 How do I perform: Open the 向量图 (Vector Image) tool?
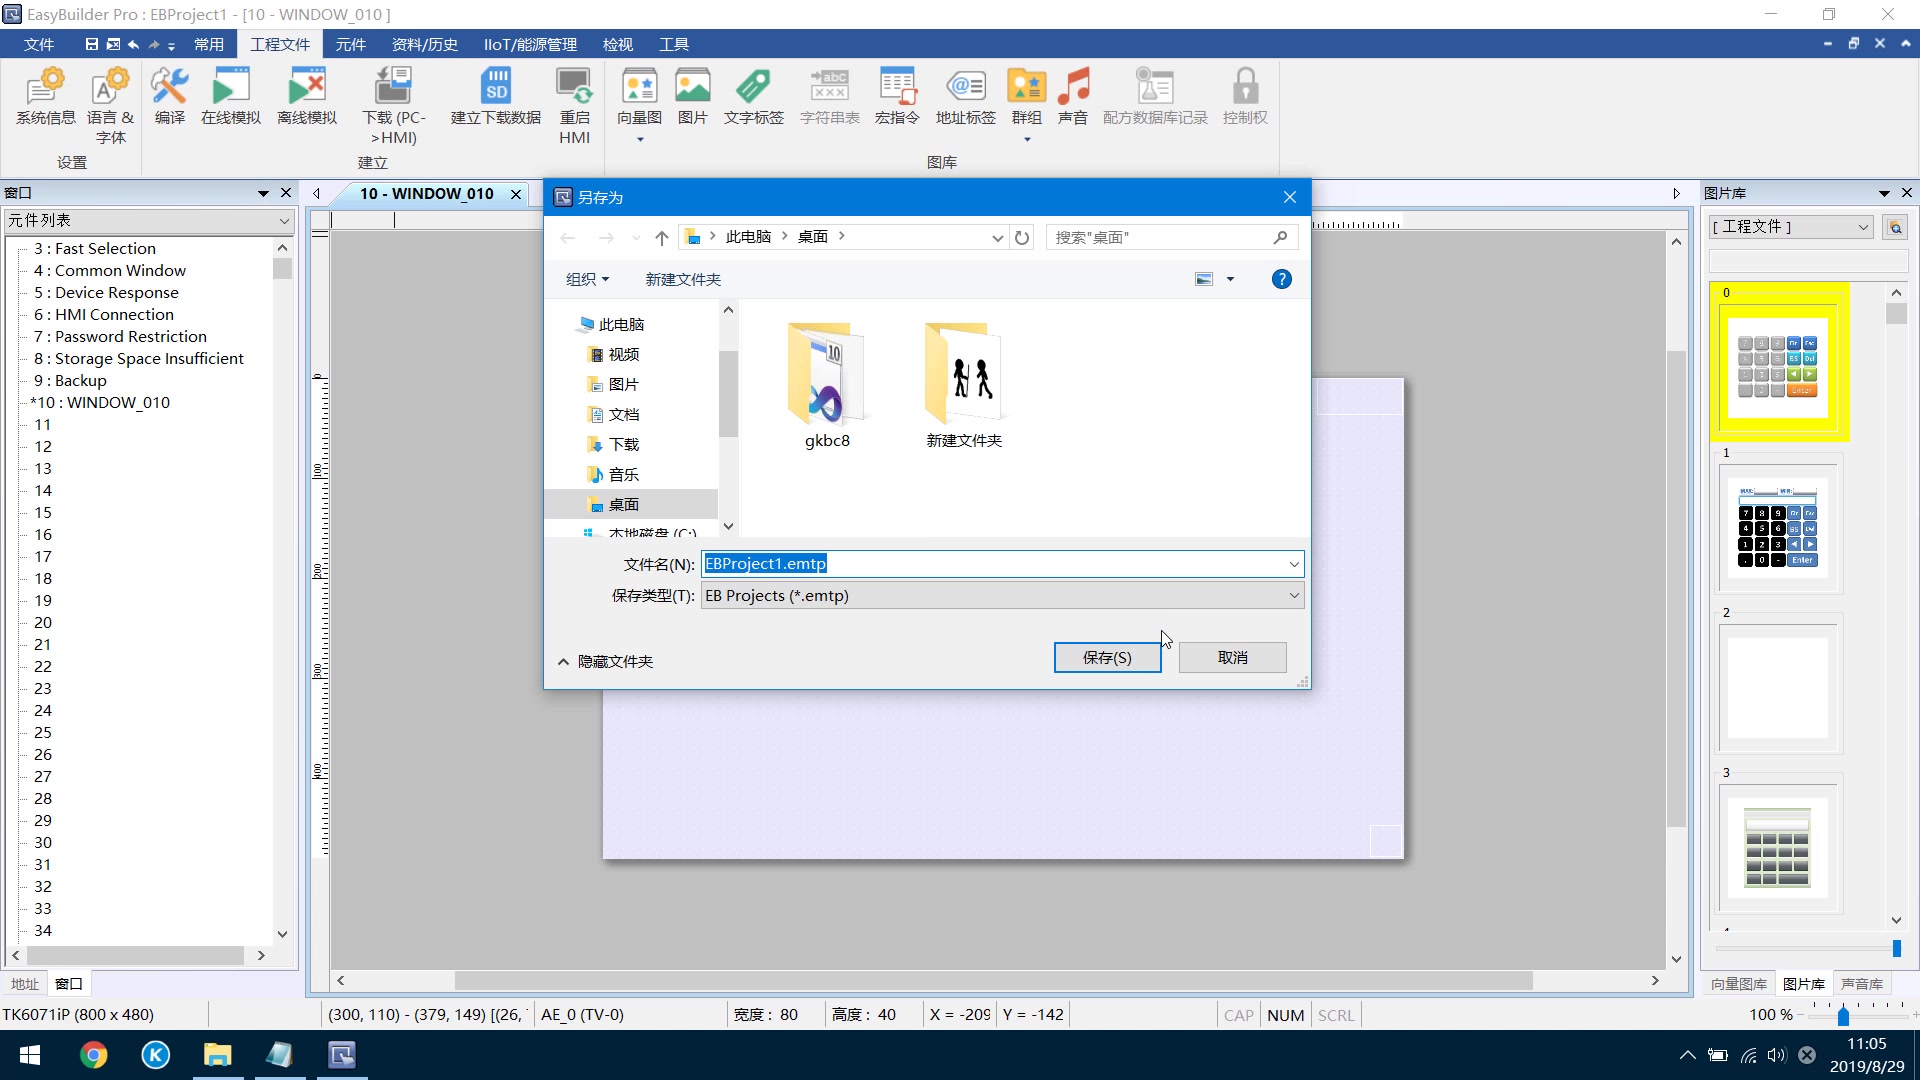pos(637,99)
